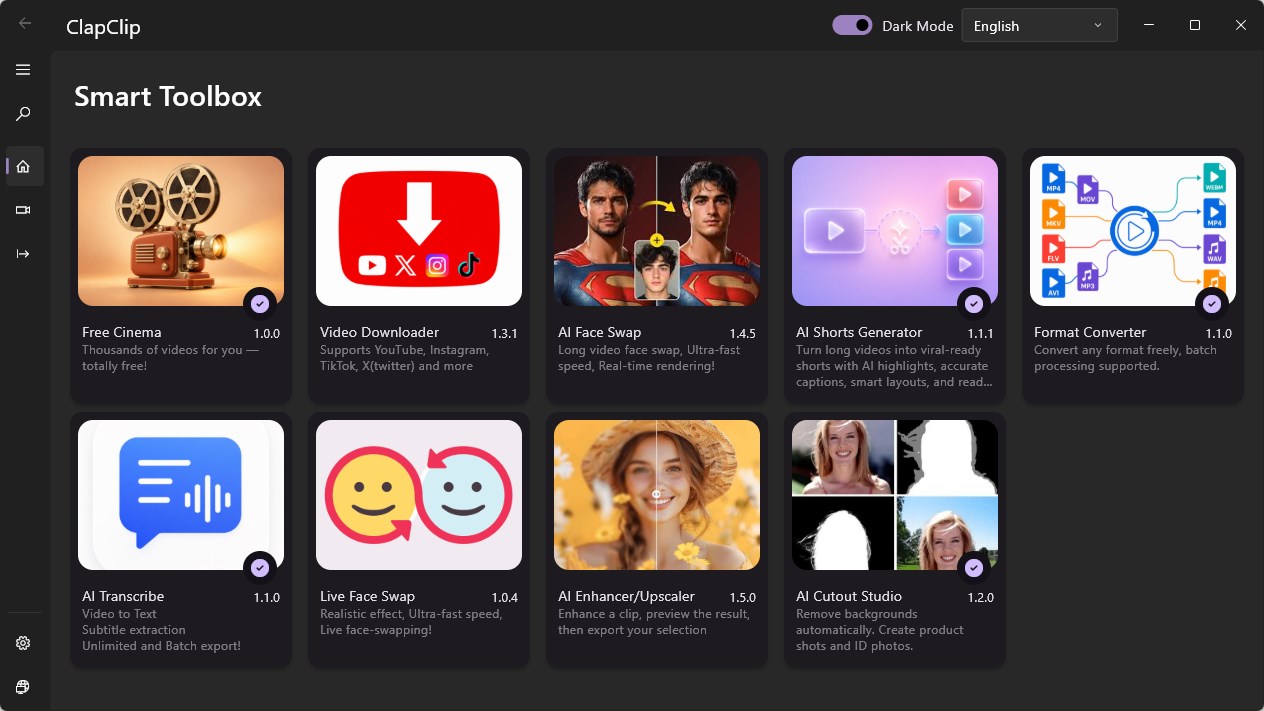Open the Free Cinema projector thumbnail
This screenshot has width=1264, height=711.
pyautogui.click(x=181, y=231)
